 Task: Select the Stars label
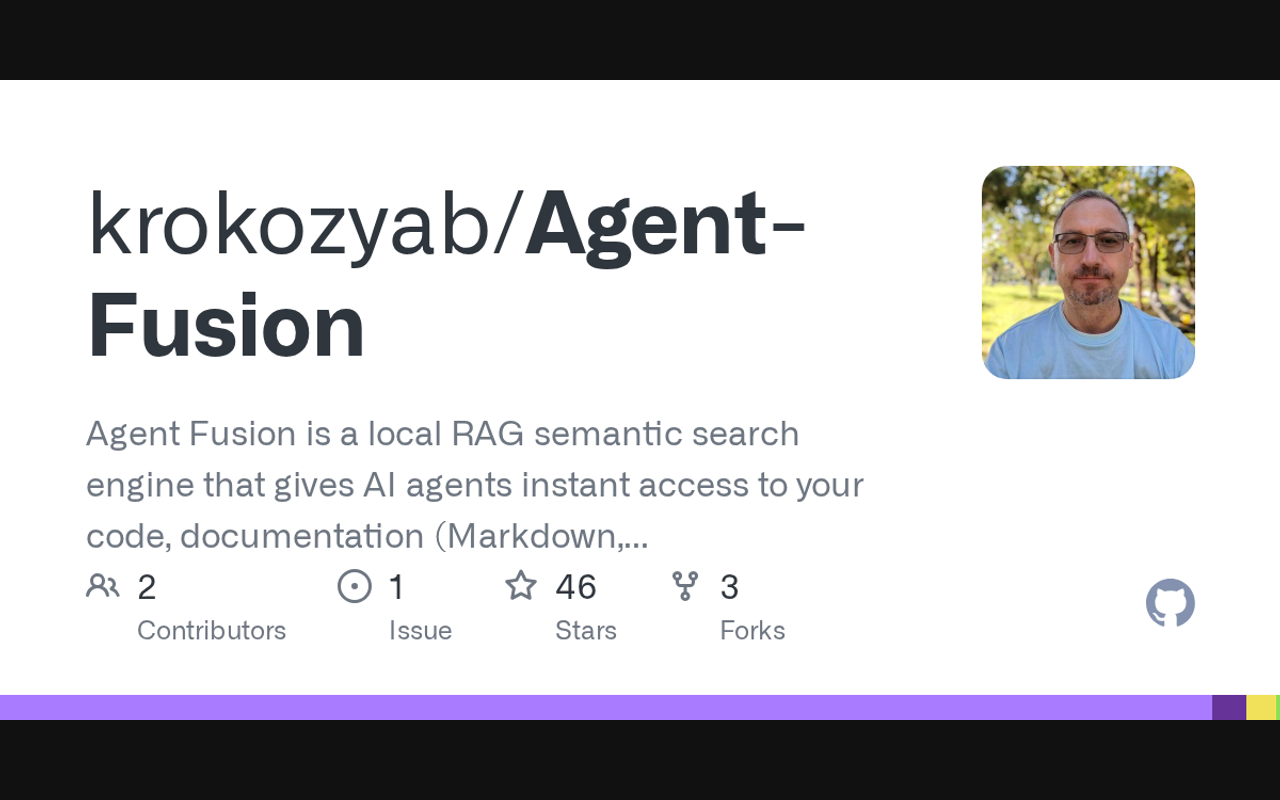pyautogui.click(x=586, y=631)
